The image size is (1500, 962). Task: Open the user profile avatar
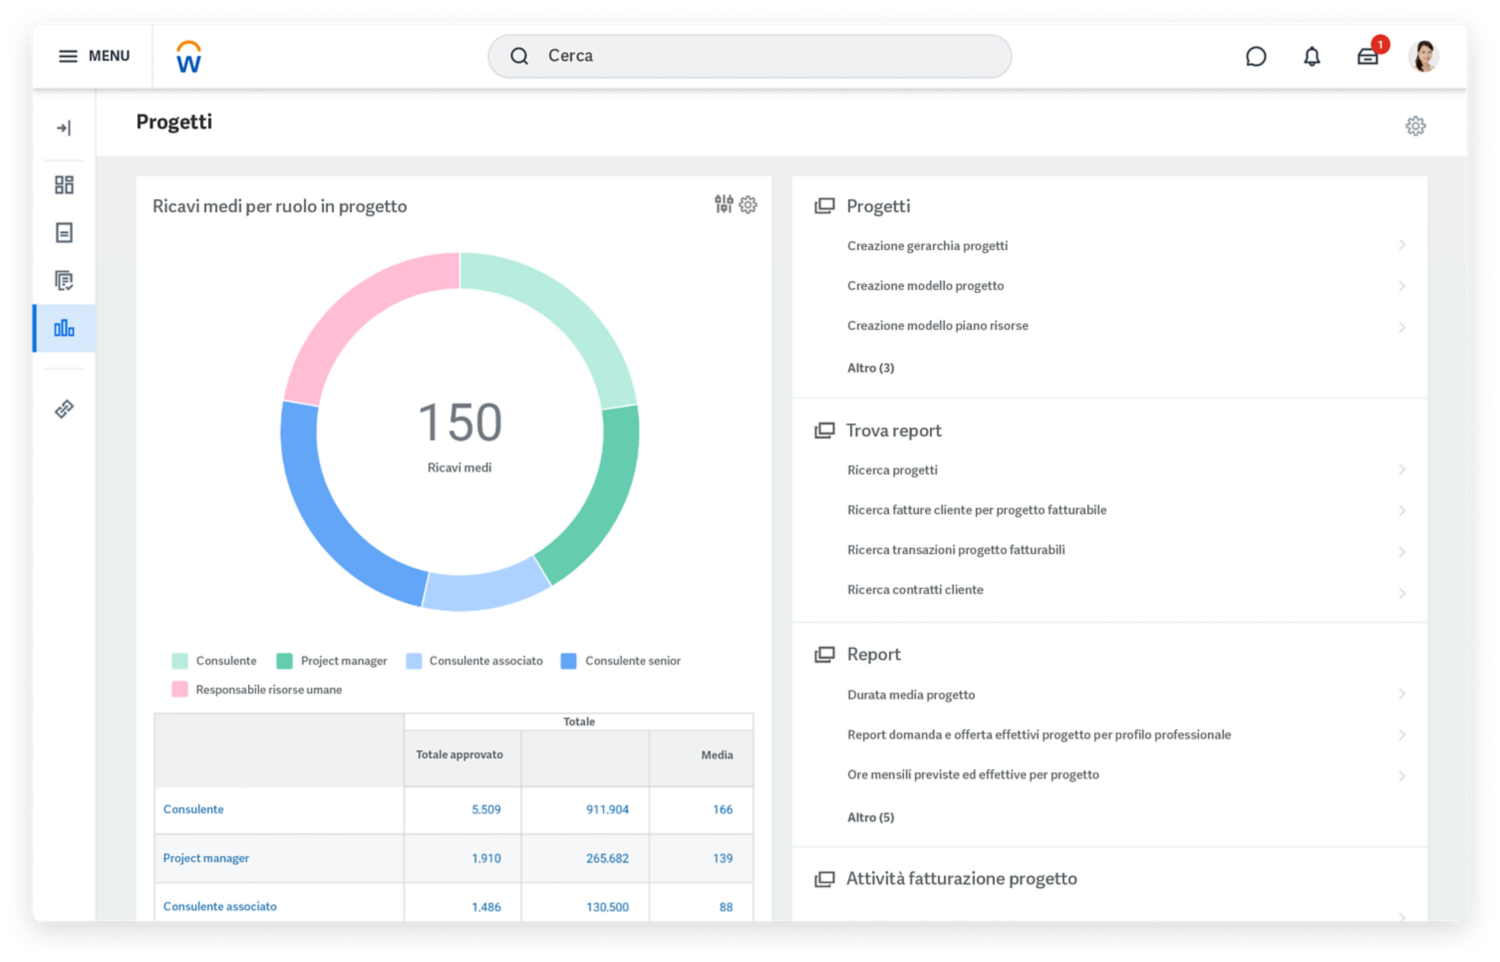(1424, 56)
